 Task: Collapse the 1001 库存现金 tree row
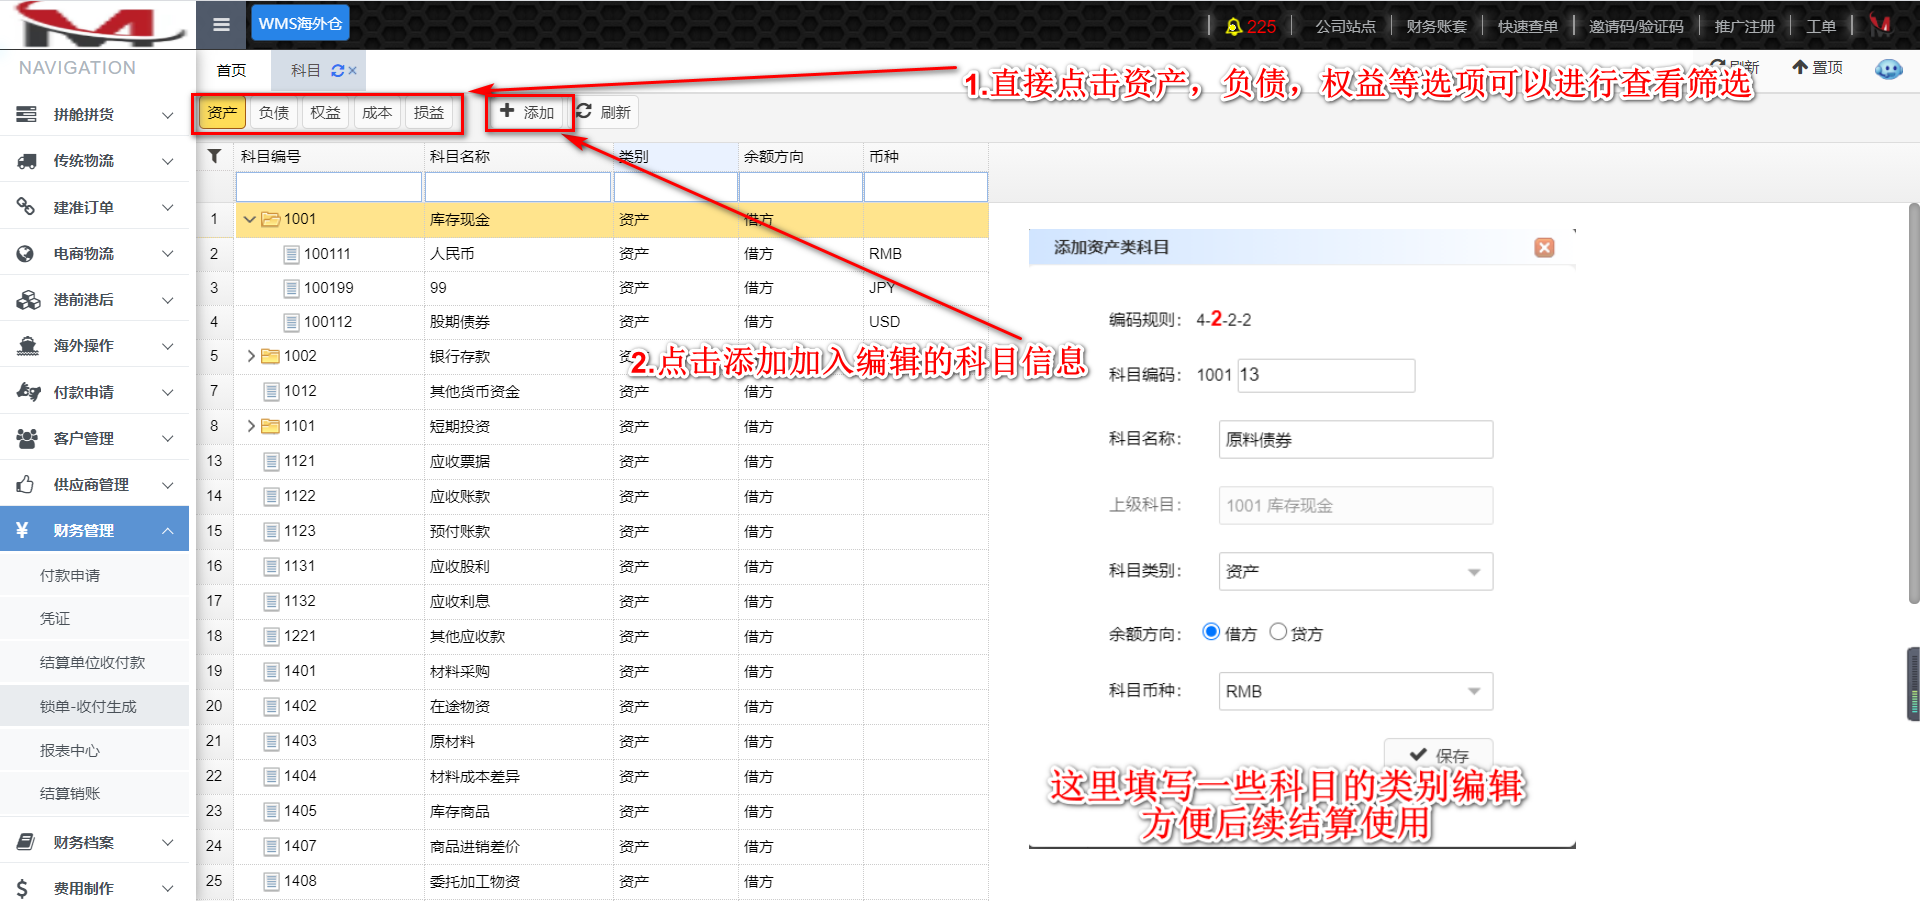tap(249, 219)
